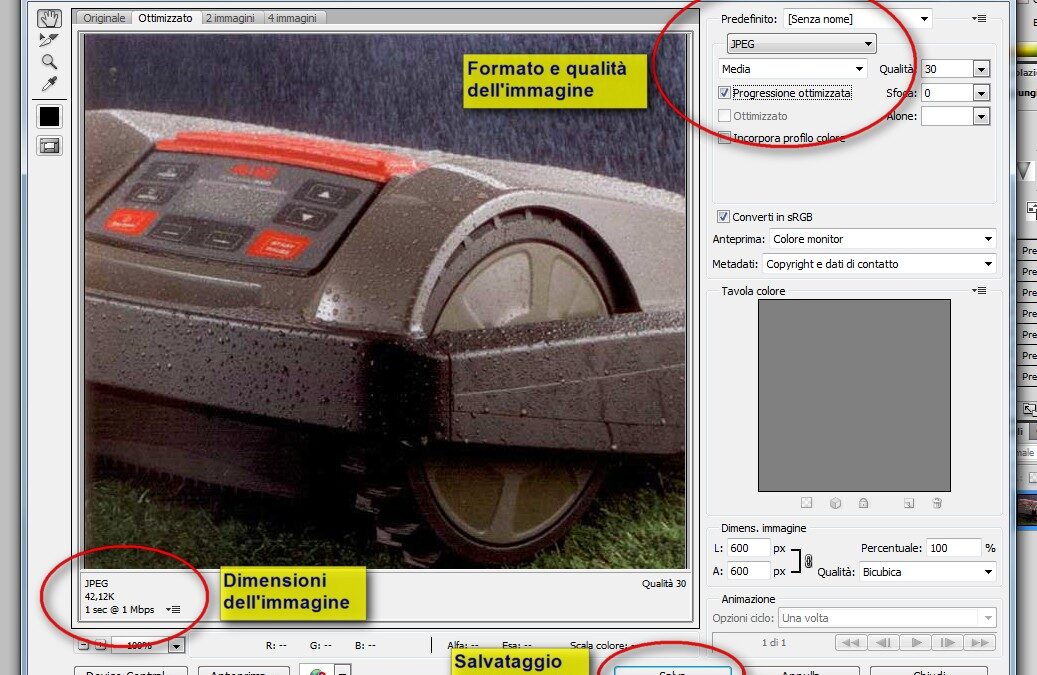This screenshot has height=675, width=1037.
Task: Go to next animation frame
Action: click(947, 643)
